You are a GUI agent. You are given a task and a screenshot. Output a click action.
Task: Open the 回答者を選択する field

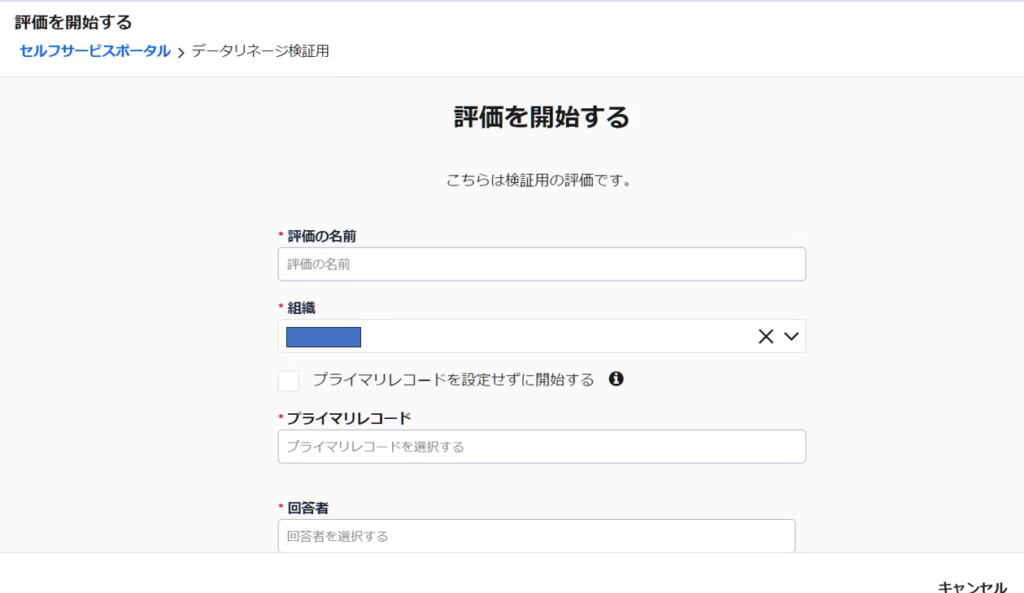[536, 536]
